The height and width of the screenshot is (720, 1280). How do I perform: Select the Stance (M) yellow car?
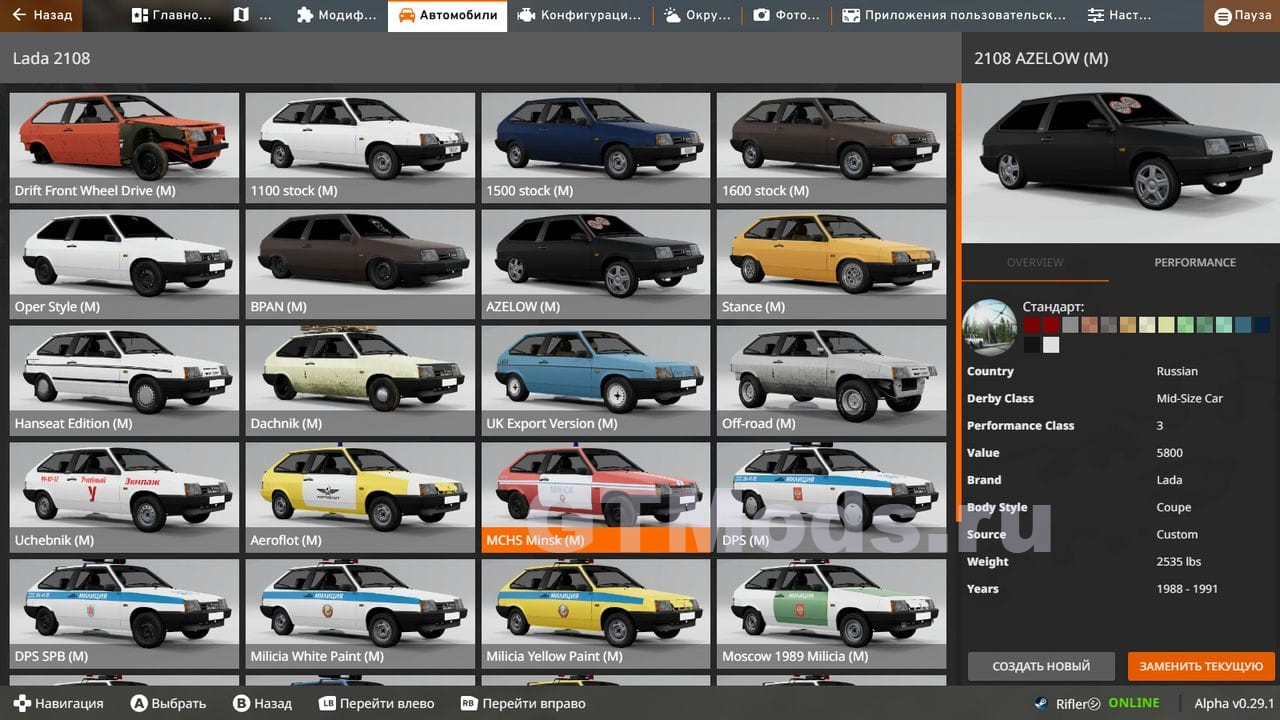click(832, 264)
